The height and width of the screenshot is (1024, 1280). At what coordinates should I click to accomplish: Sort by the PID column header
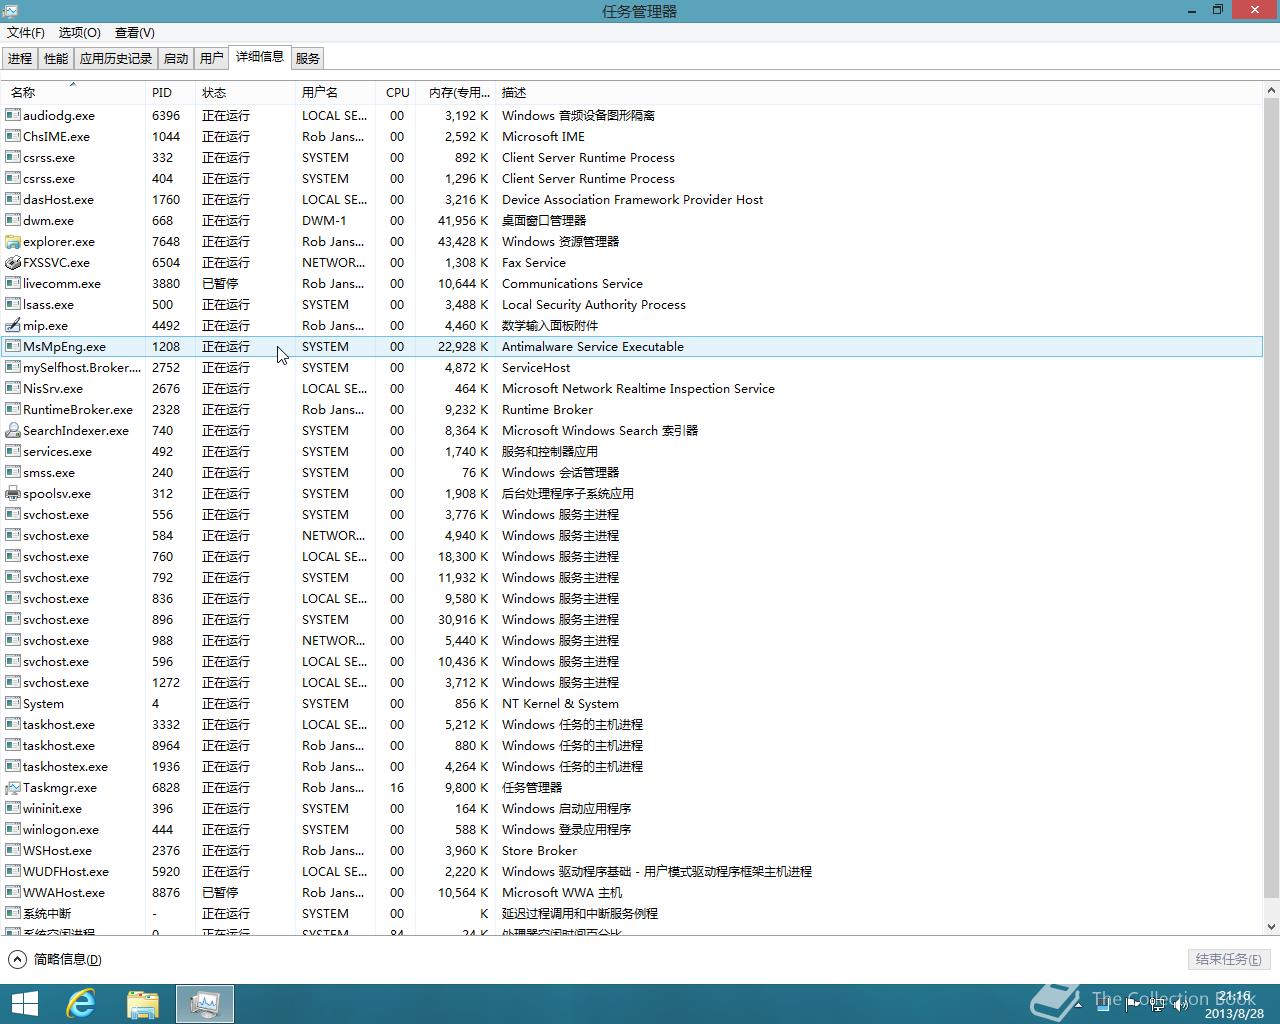pyautogui.click(x=170, y=92)
